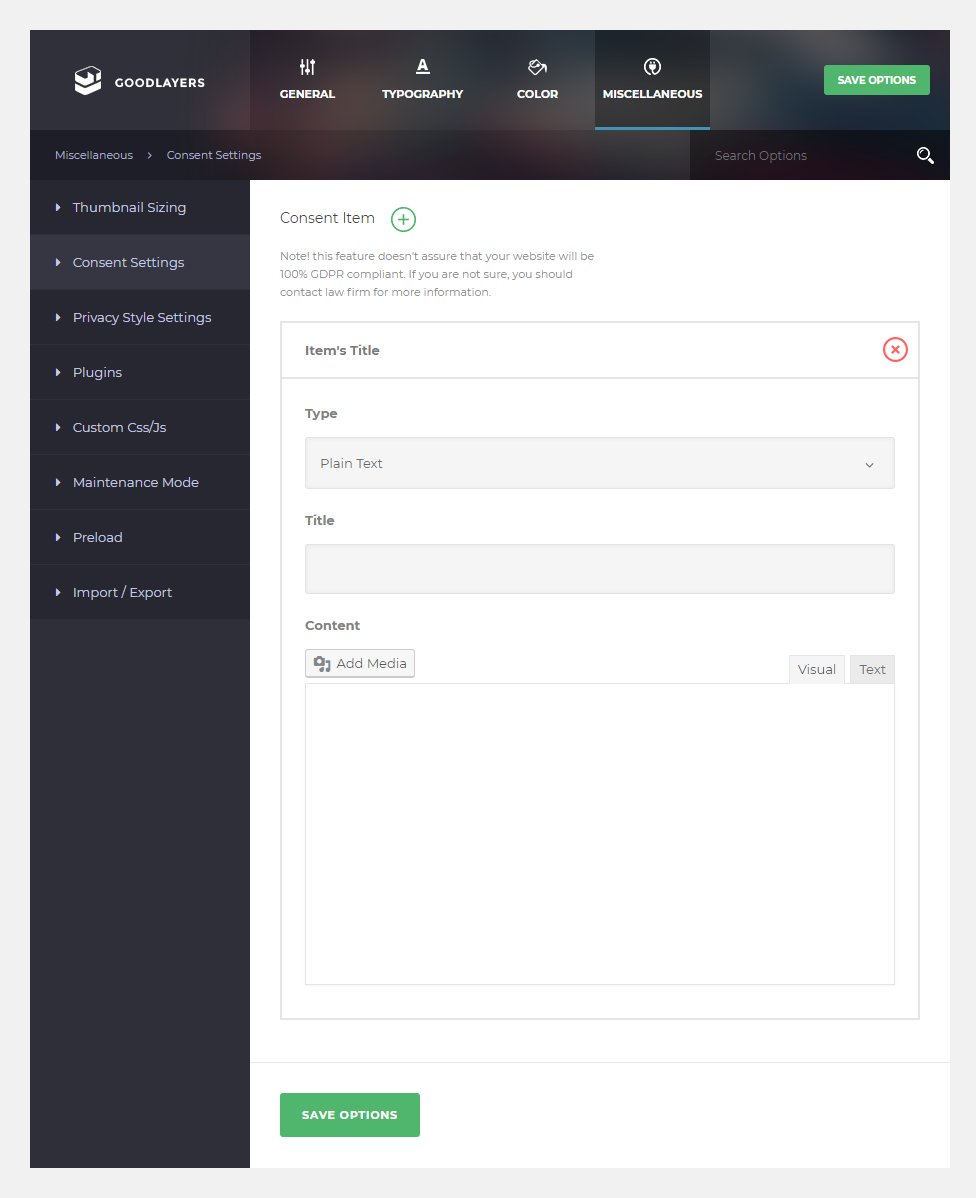Click the bottom Save Options button
The width and height of the screenshot is (976, 1198).
tap(349, 1115)
